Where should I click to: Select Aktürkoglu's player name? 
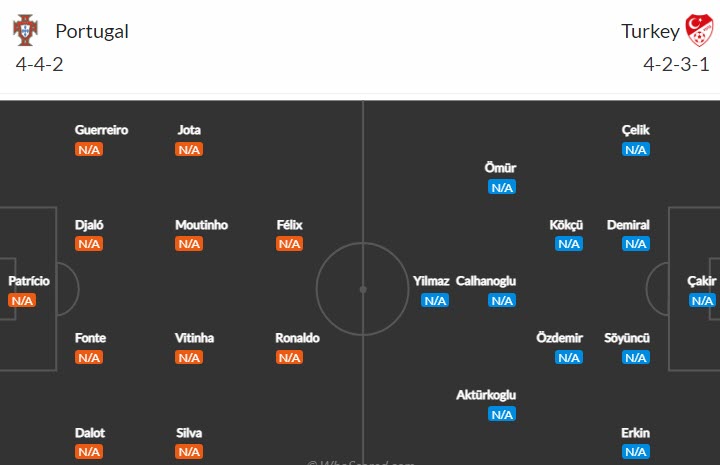tap(486, 395)
